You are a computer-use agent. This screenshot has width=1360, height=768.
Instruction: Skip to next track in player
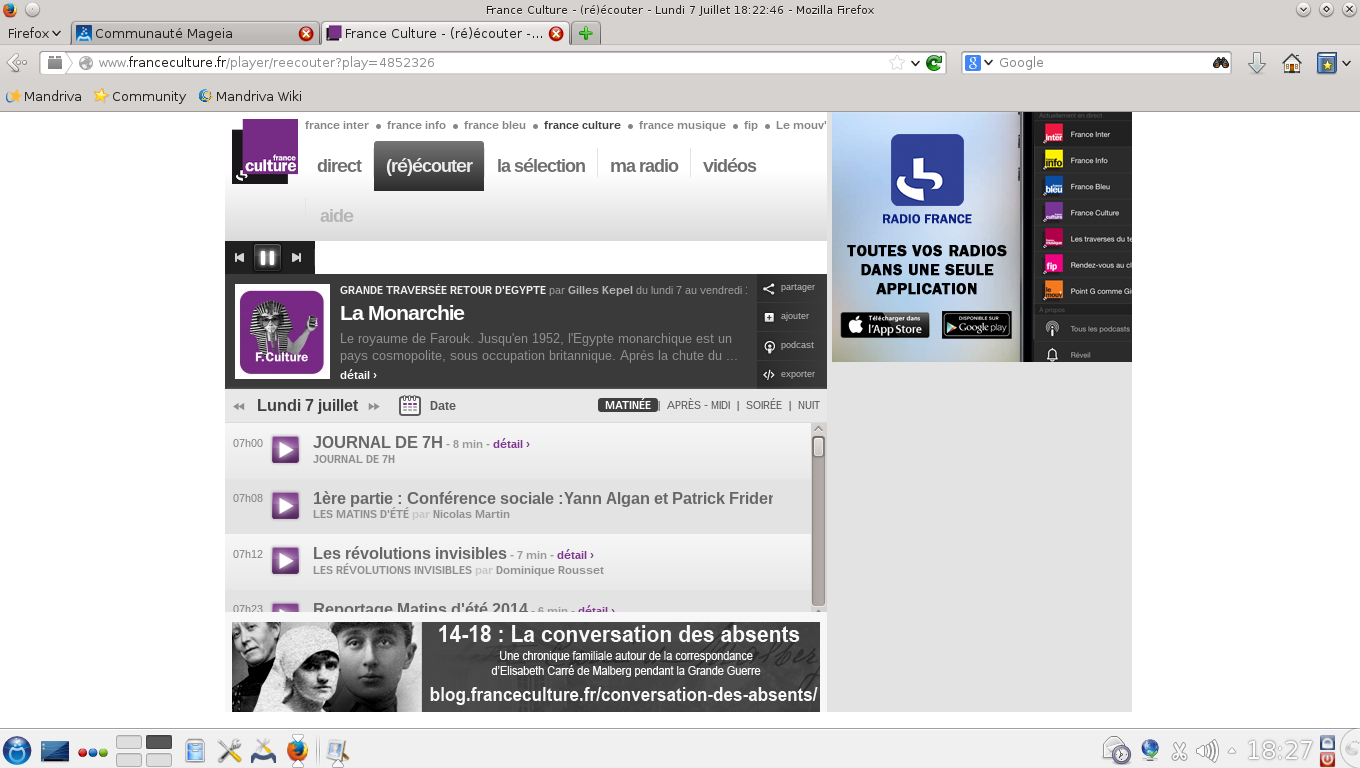click(296, 257)
